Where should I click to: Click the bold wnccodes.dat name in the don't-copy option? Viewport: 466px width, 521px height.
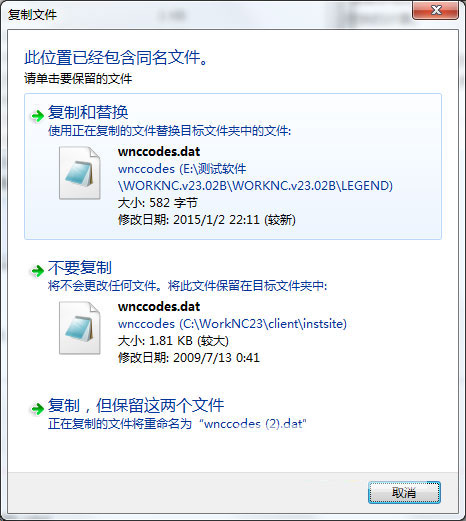pyautogui.click(x=159, y=307)
